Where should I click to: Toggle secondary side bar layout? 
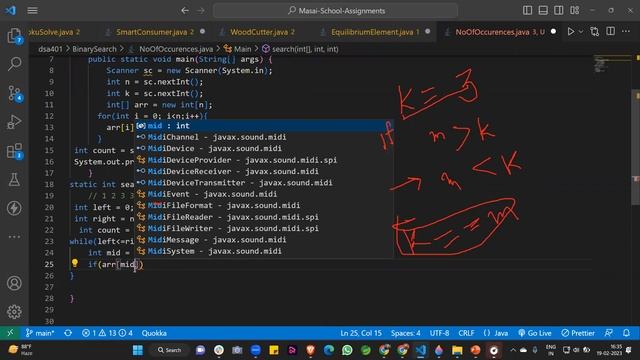click(x=559, y=11)
